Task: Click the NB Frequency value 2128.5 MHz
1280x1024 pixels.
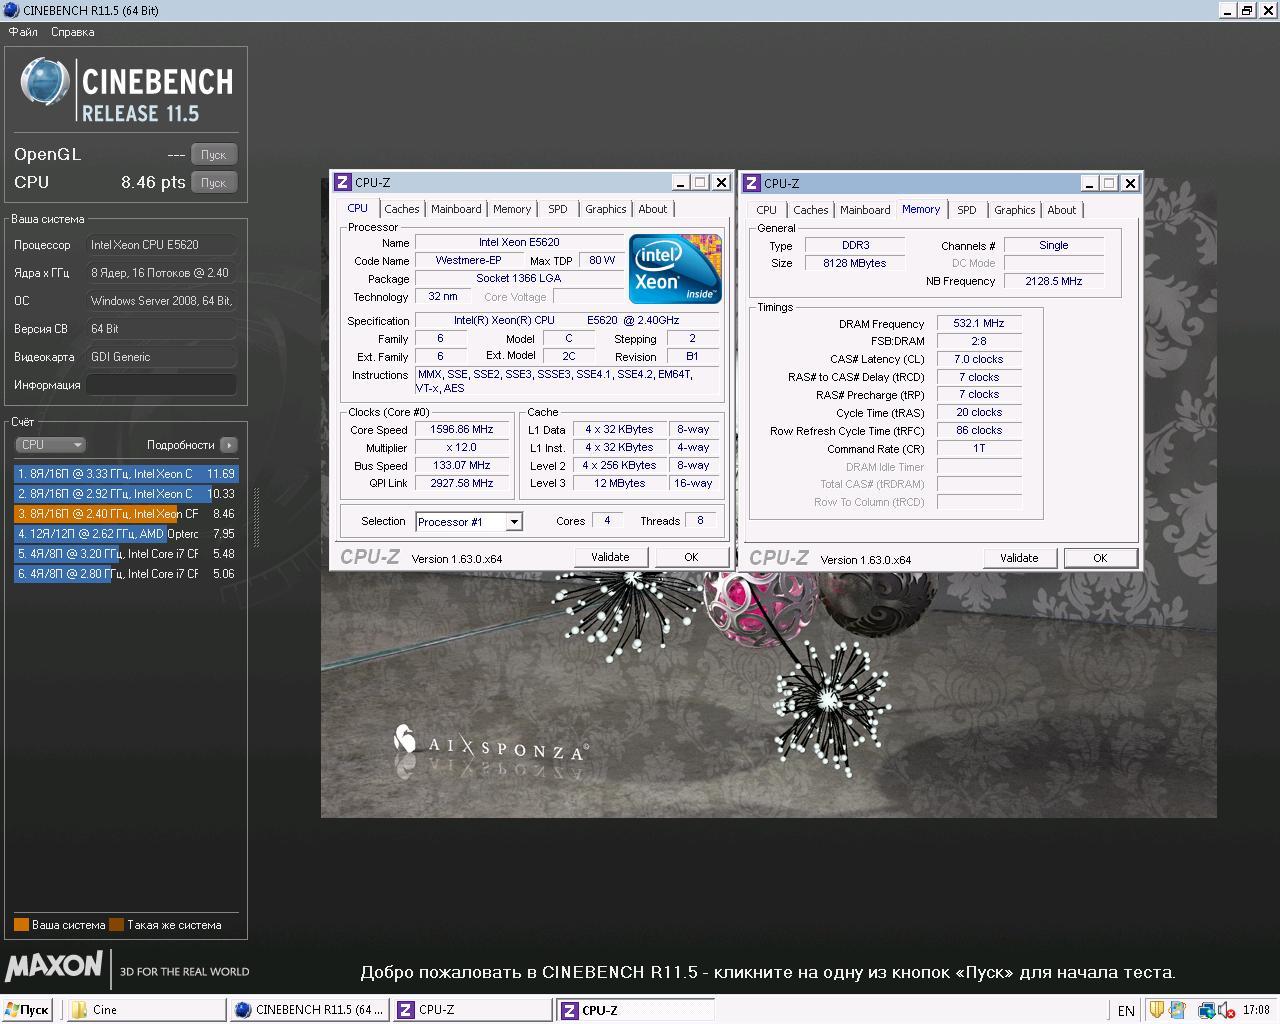Action: (1054, 282)
